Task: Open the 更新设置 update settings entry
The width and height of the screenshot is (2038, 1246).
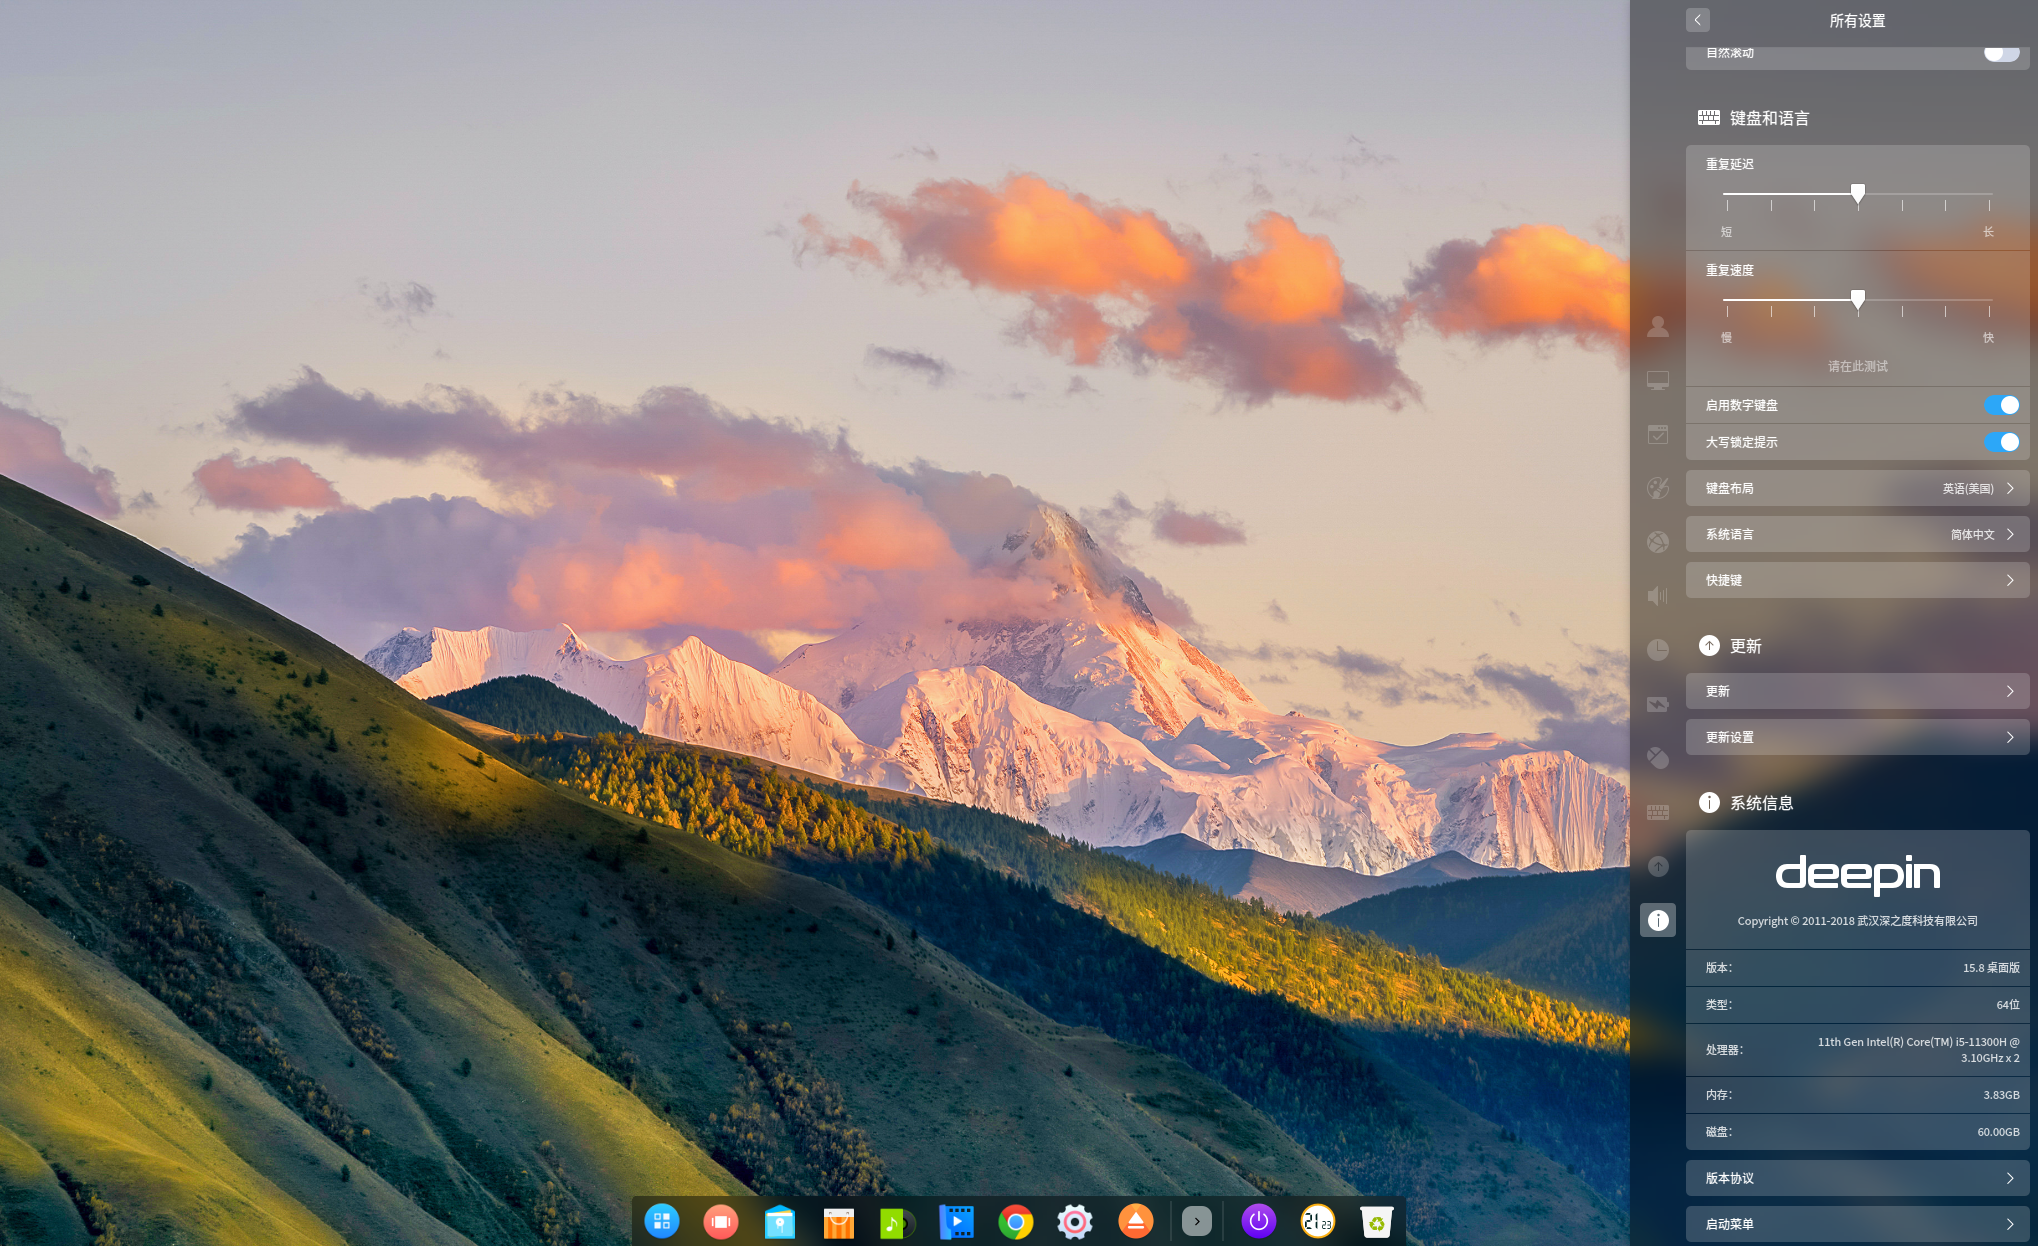Action: [x=1857, y=737]
